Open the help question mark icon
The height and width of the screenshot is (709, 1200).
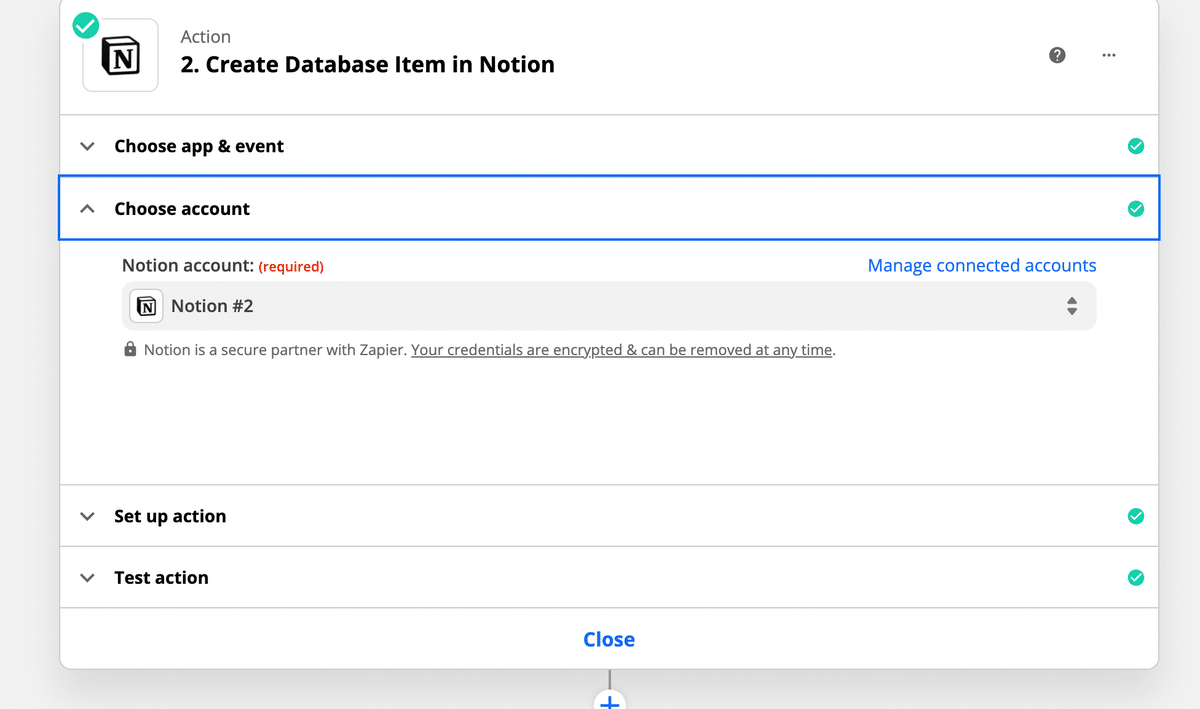(x=1057, y=55)
